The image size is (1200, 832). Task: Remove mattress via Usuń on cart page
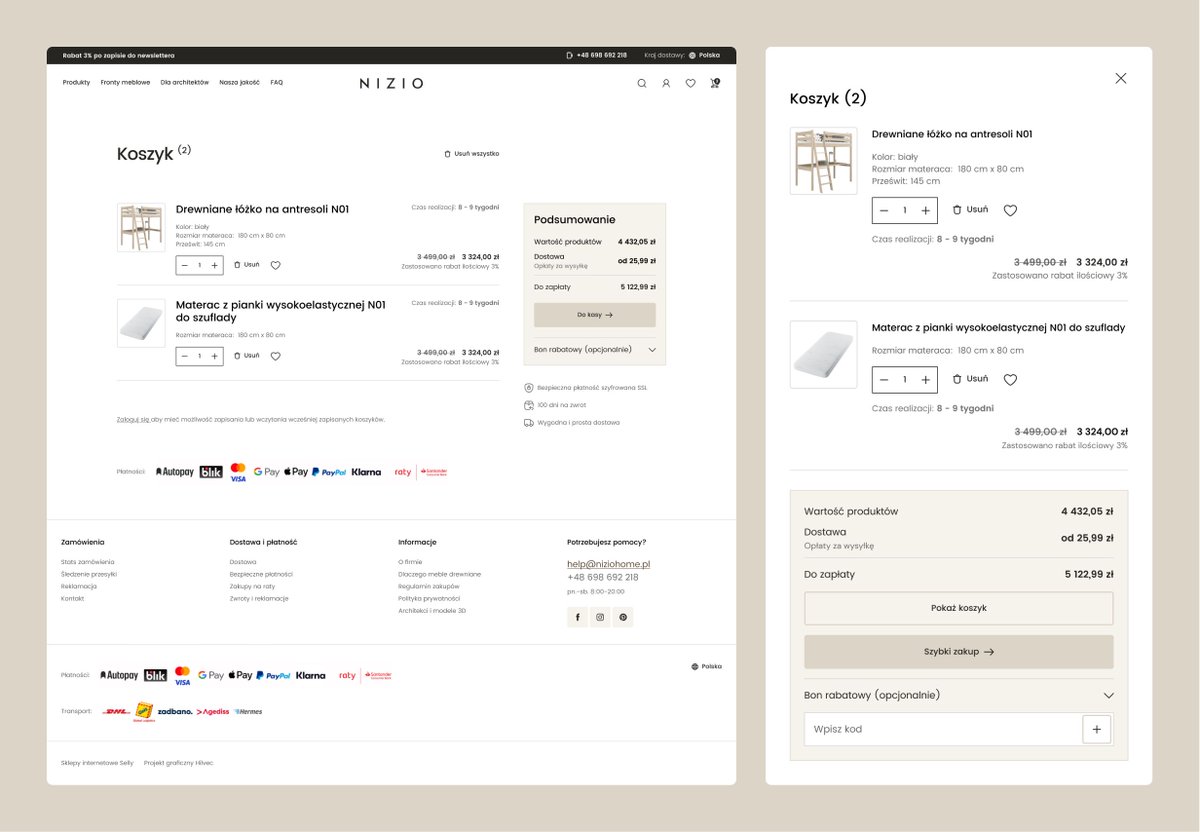(246, 355)
